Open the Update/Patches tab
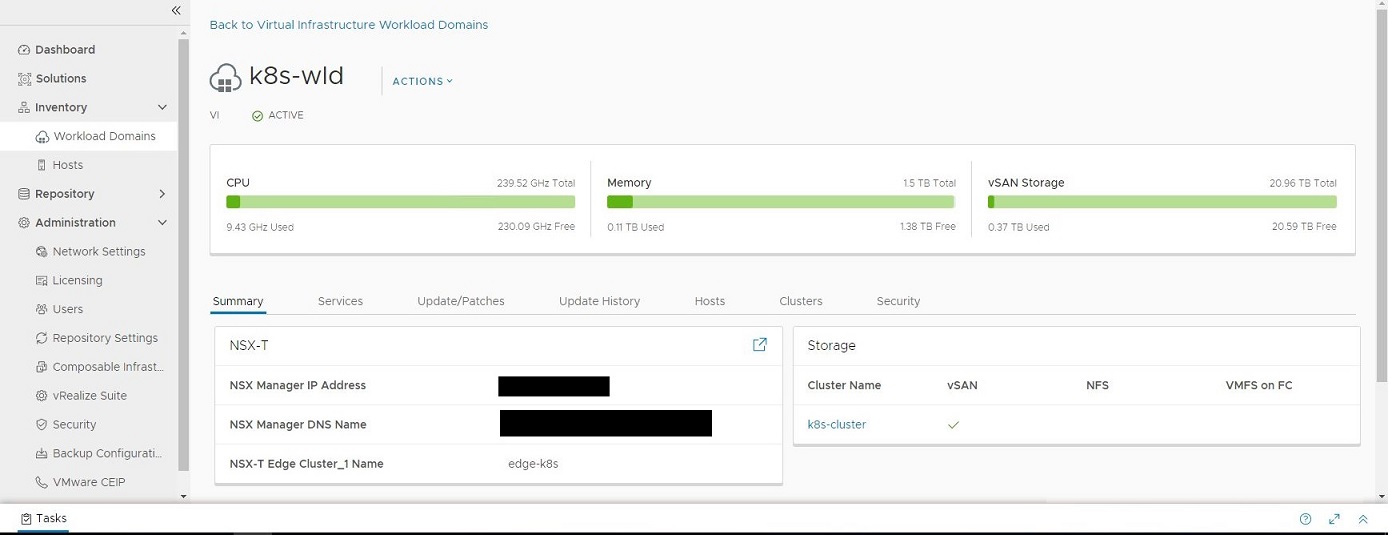The height and width of the screenshot is (535, 1388). coord(461,301)
